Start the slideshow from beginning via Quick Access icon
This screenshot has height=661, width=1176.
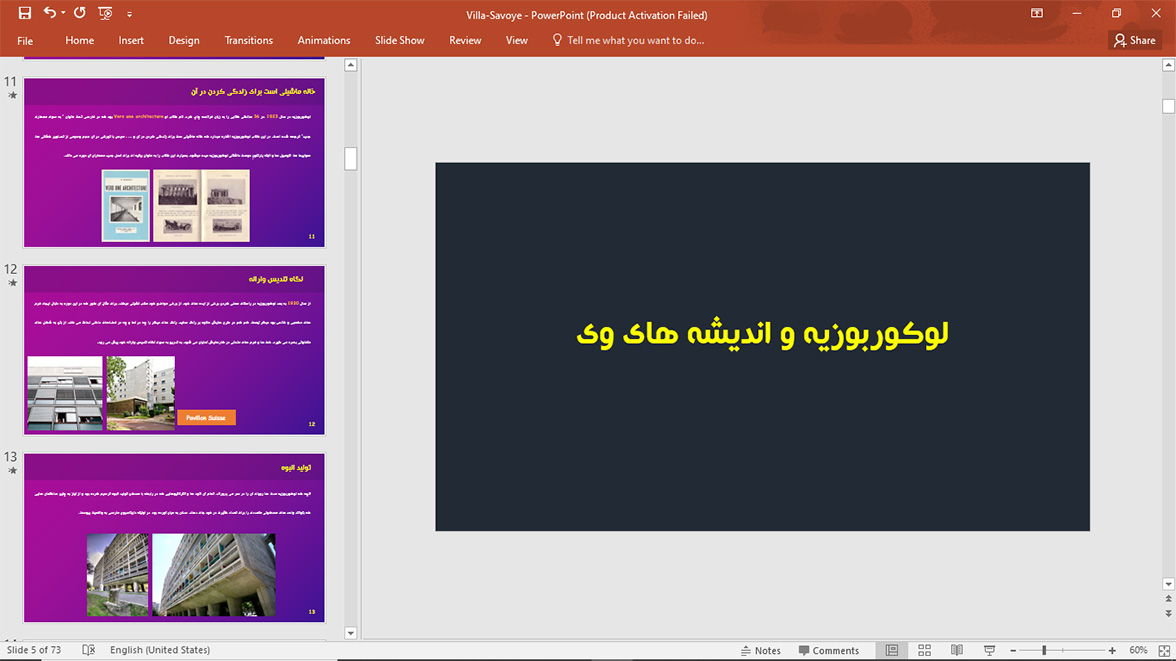coord(105,13)
